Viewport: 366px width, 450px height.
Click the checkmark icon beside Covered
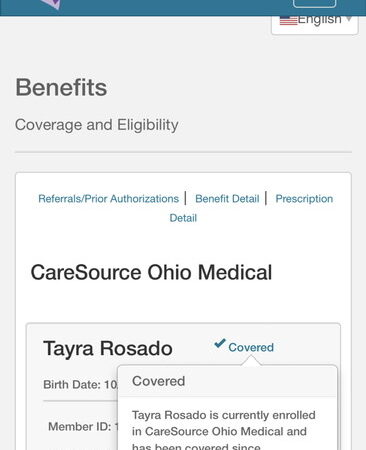coord(220,343)
